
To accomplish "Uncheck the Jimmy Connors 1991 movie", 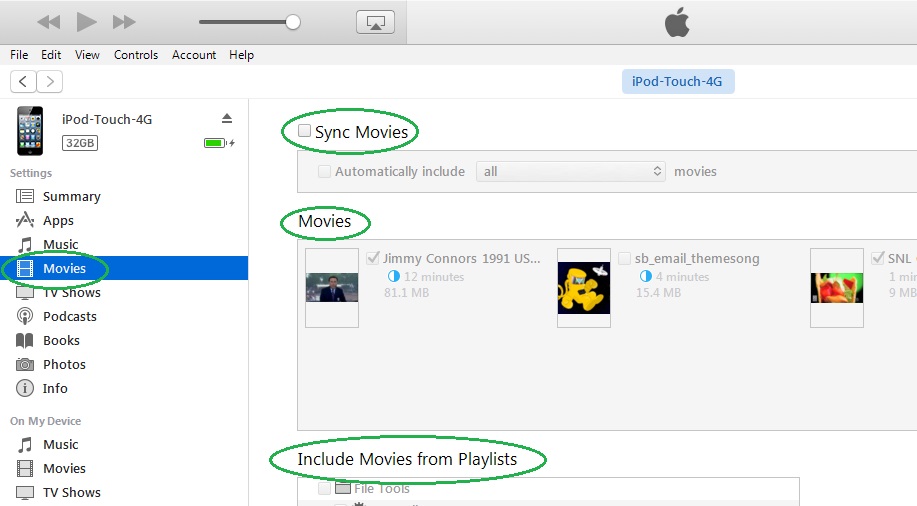I will click(x=373, y=258).
